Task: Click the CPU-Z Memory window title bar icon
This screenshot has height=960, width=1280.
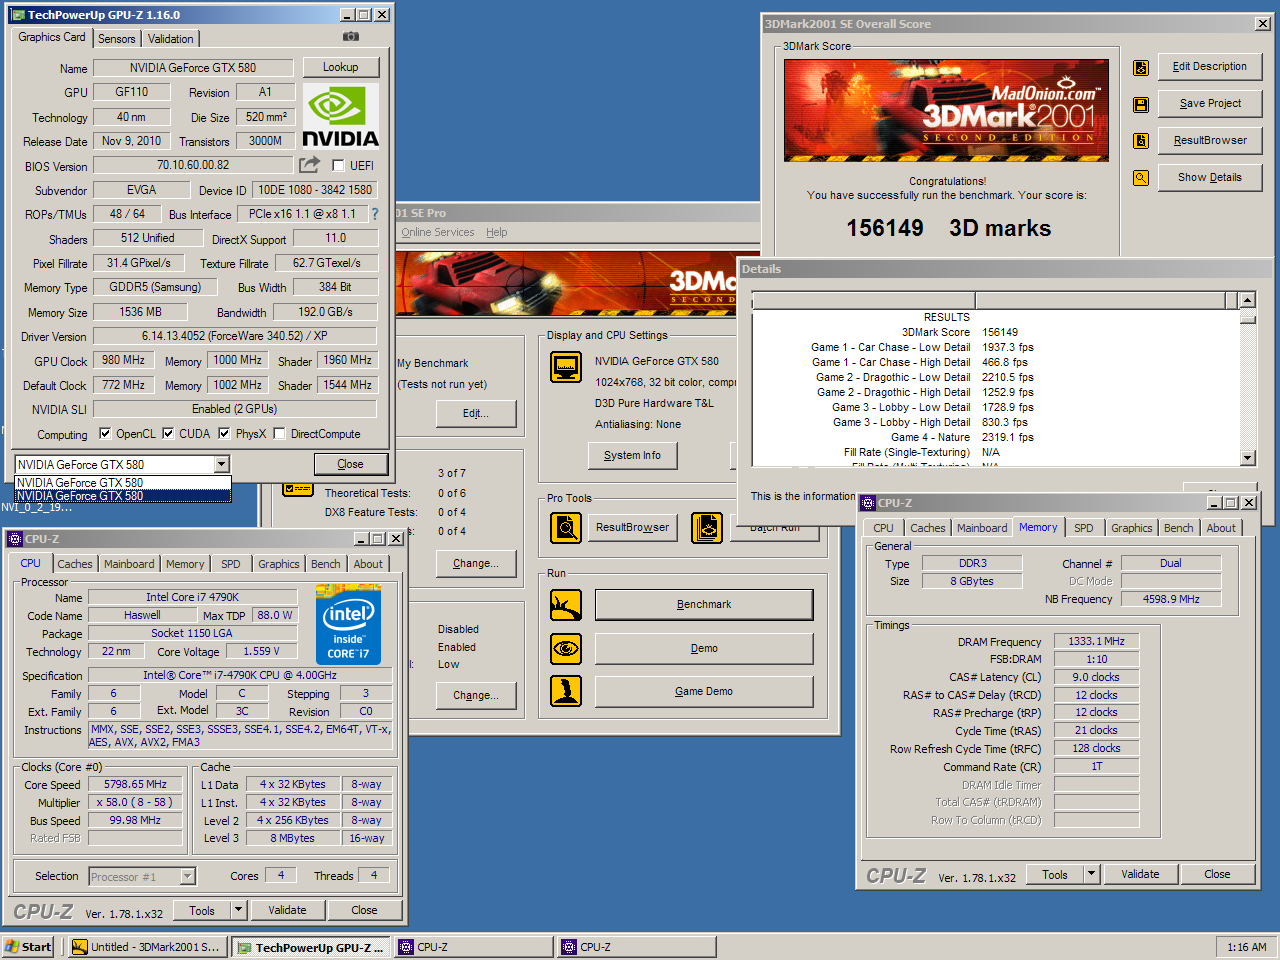Action: pos(868,503)
